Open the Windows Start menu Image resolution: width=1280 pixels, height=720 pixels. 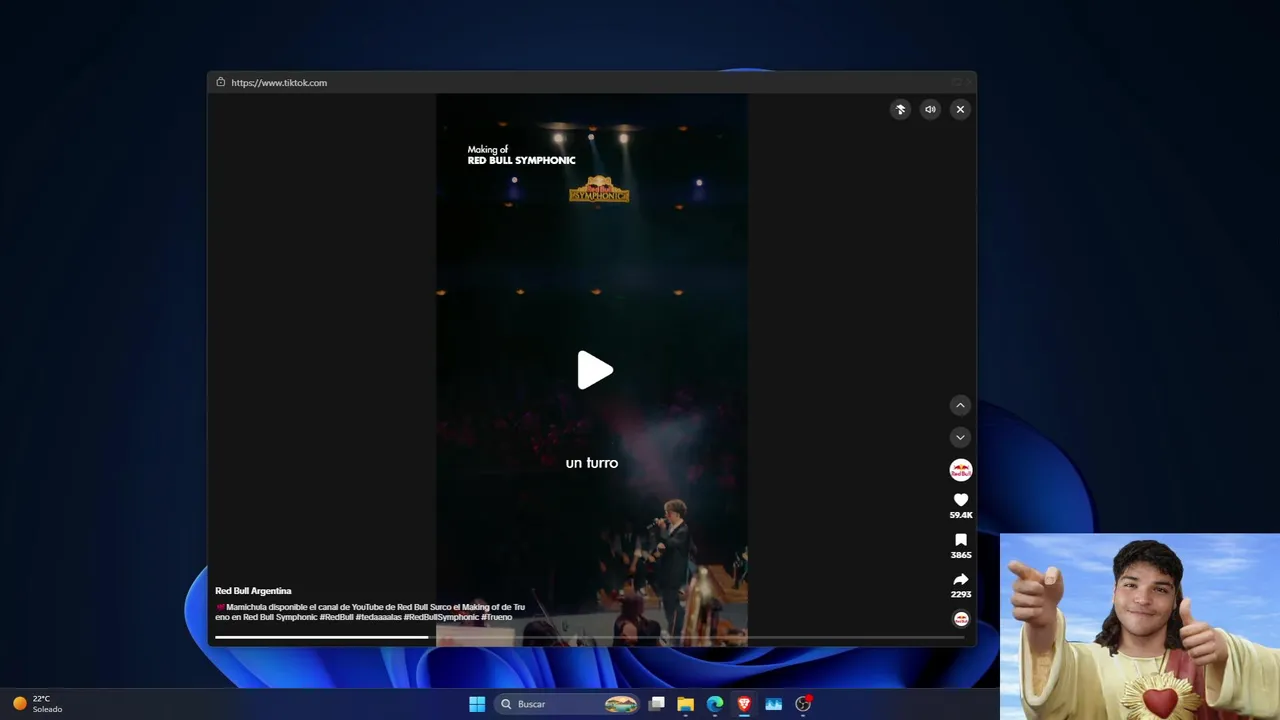point(477,704)
